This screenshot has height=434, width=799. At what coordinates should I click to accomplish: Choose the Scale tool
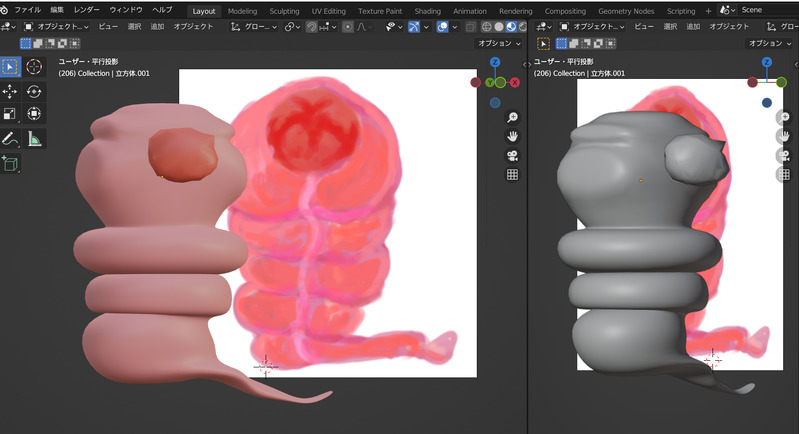10,115
